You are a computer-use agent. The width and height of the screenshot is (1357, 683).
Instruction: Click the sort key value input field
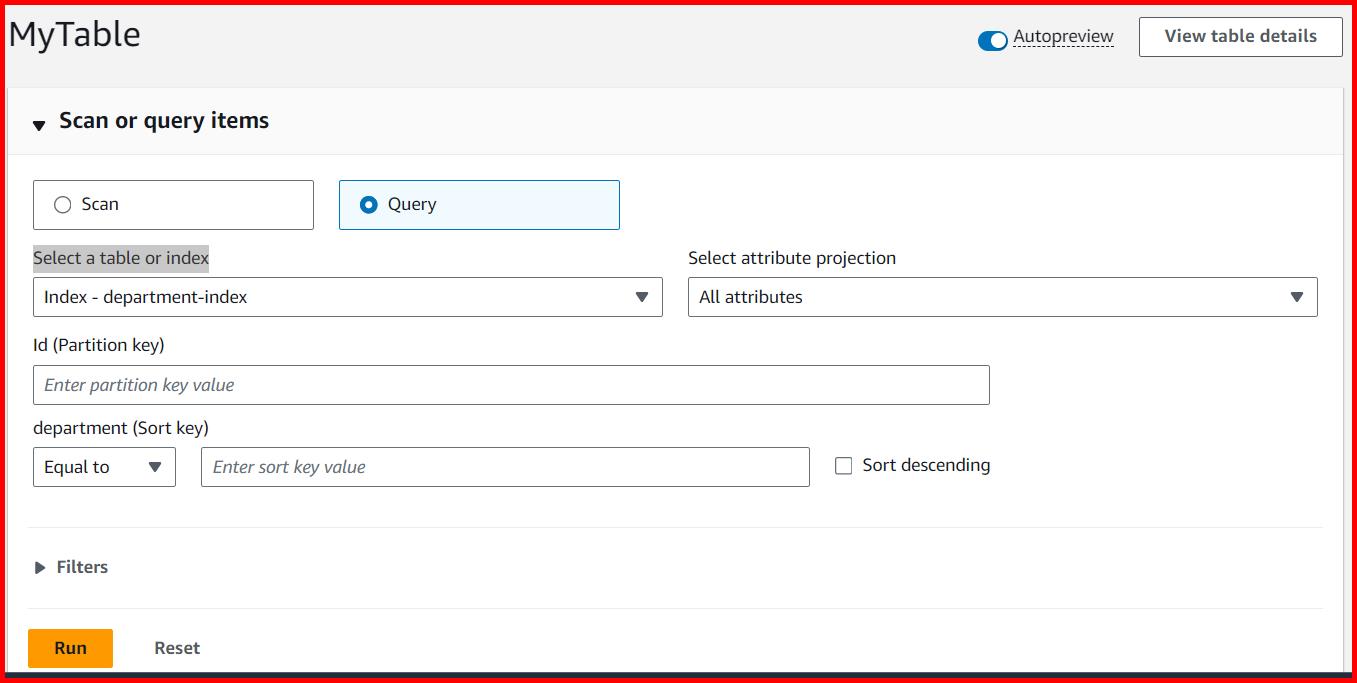[x=505, y=466]
